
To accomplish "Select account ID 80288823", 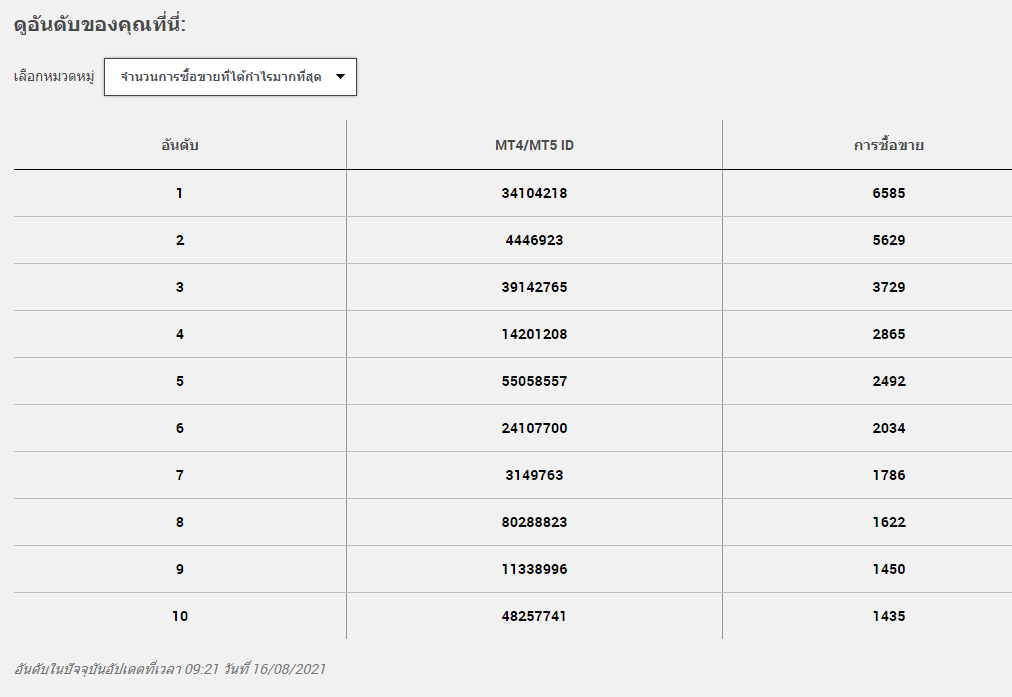I will point(534,522).
